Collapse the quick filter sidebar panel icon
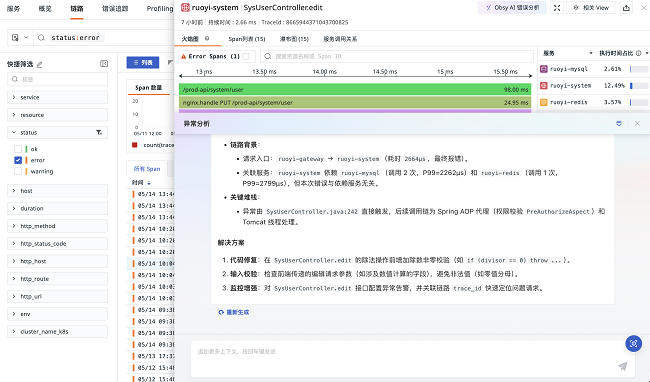Viewport: 650px width, 382px height. (104, 63)
